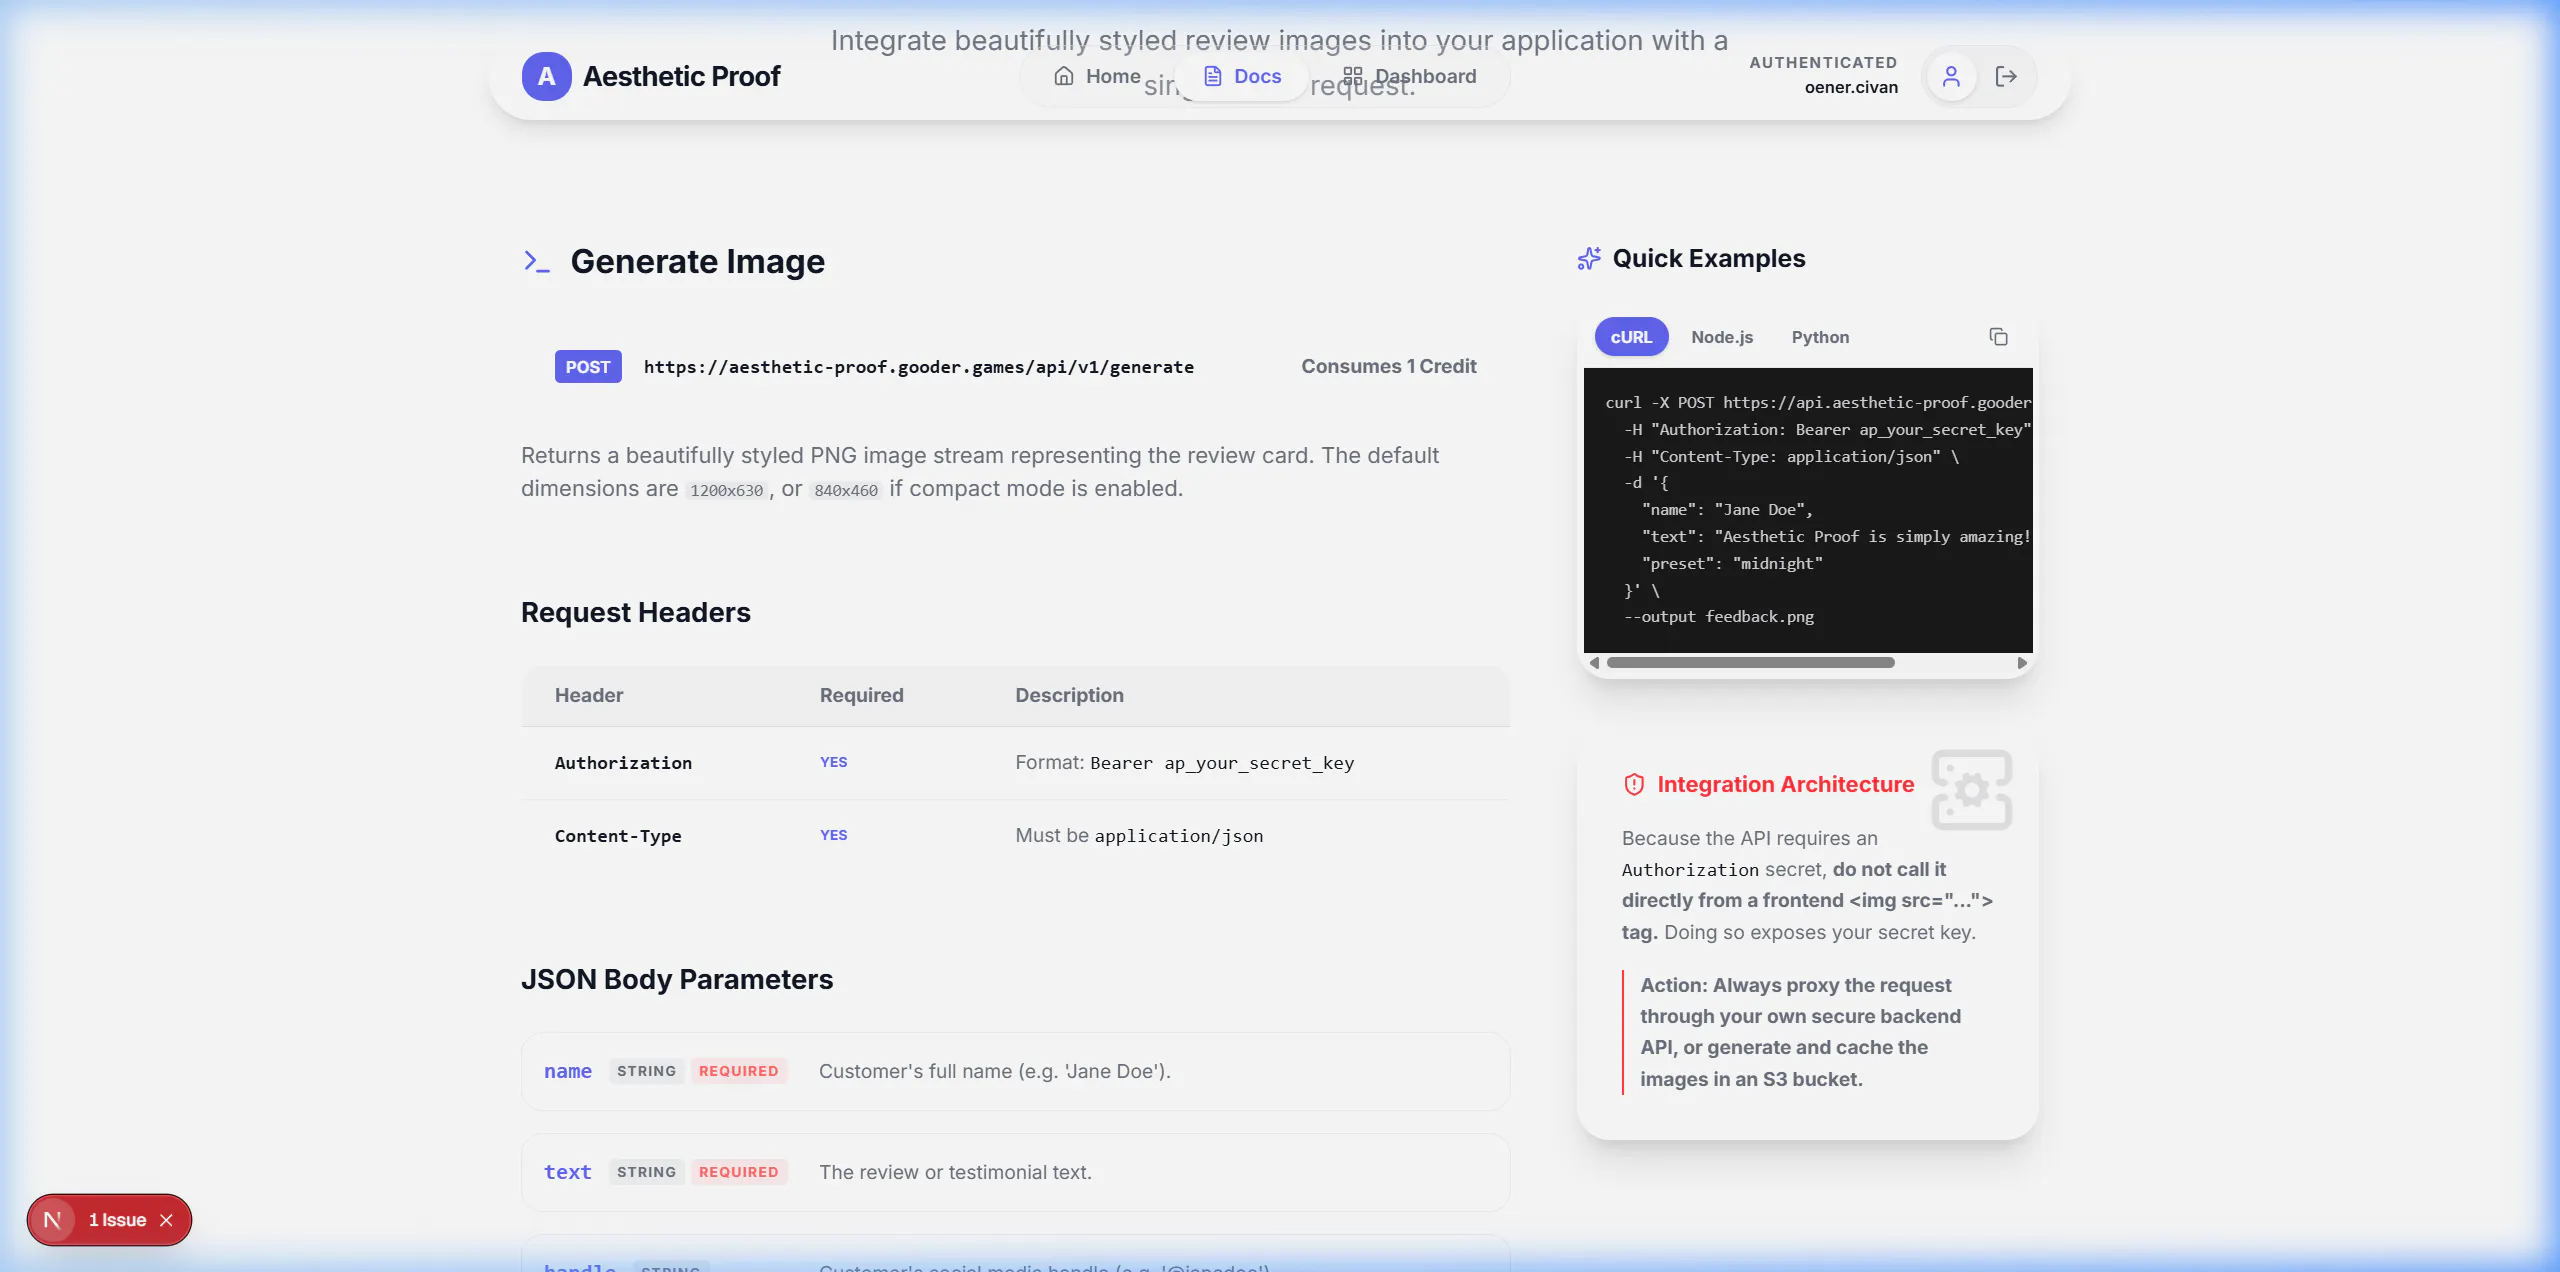Click the application/json description text
This screenshot has height=1272, width=2560.
tap(1179, 836)
